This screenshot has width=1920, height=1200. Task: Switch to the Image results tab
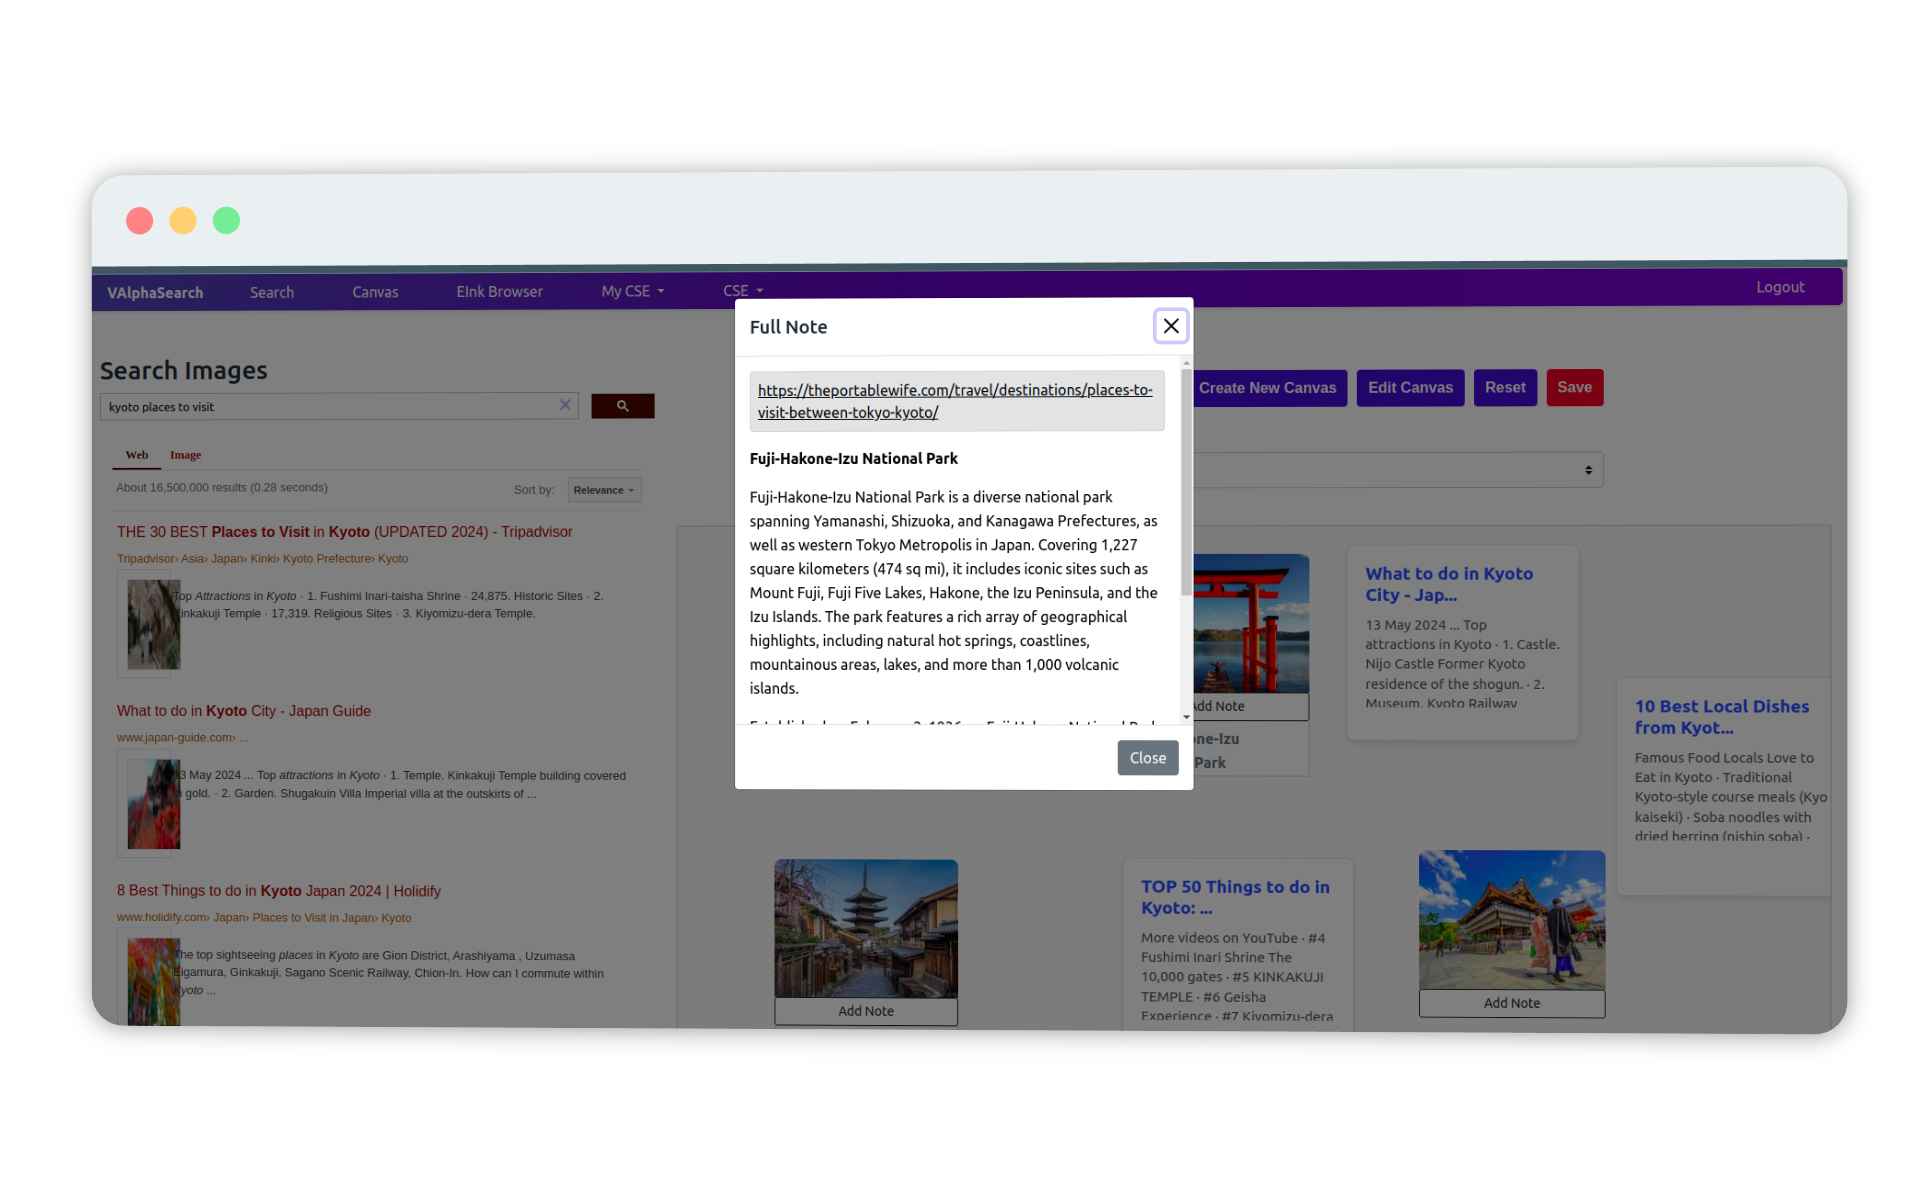pos(185,455)
